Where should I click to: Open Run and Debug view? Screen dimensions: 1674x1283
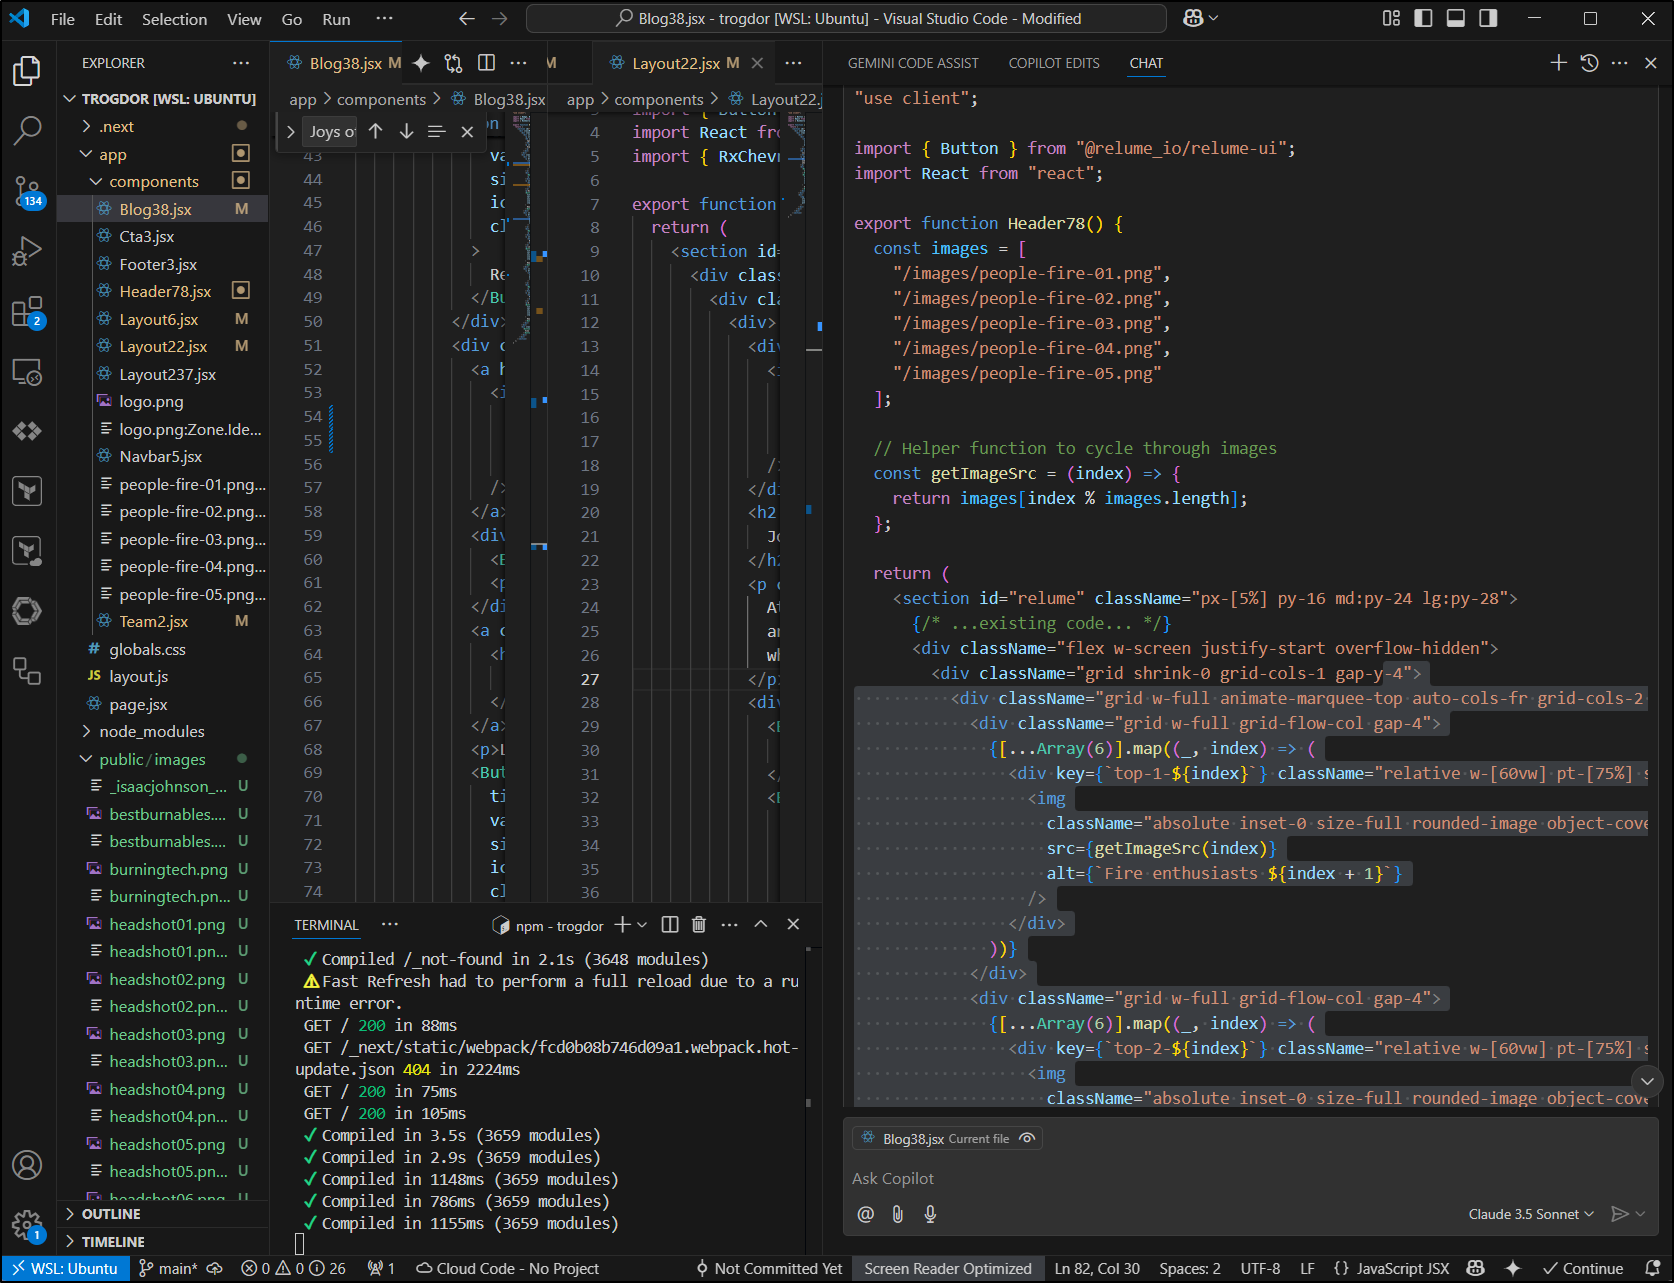tap(27, 251)
